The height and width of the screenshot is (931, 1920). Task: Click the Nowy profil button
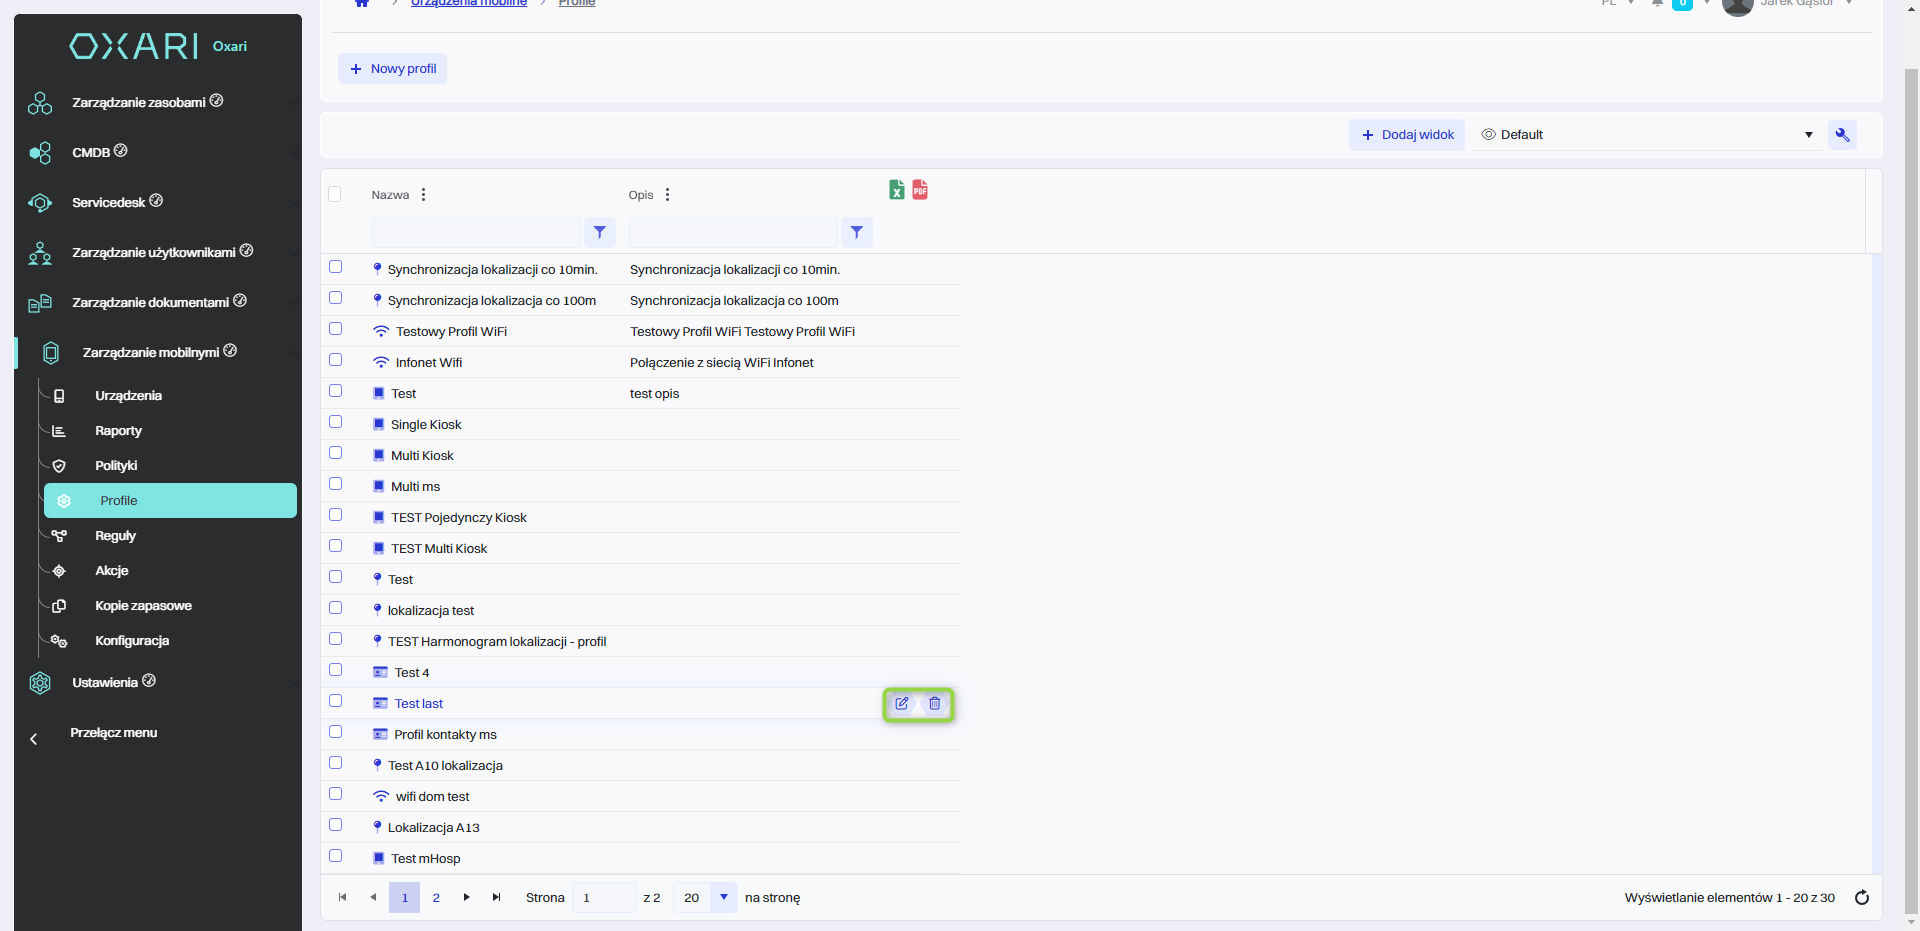392,69
